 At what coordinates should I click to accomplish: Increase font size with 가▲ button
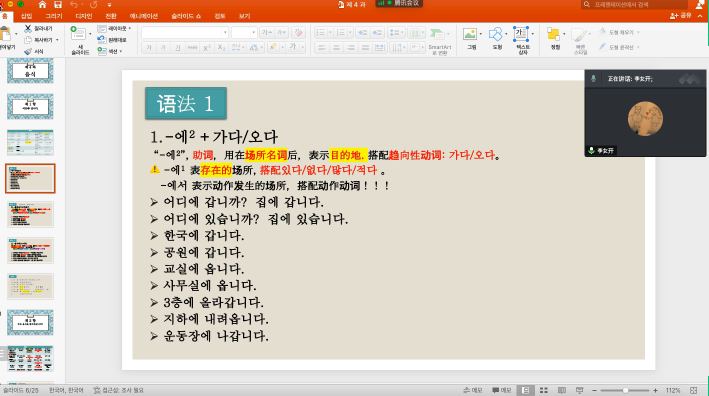pyautogui.click(x=267, y=33)
